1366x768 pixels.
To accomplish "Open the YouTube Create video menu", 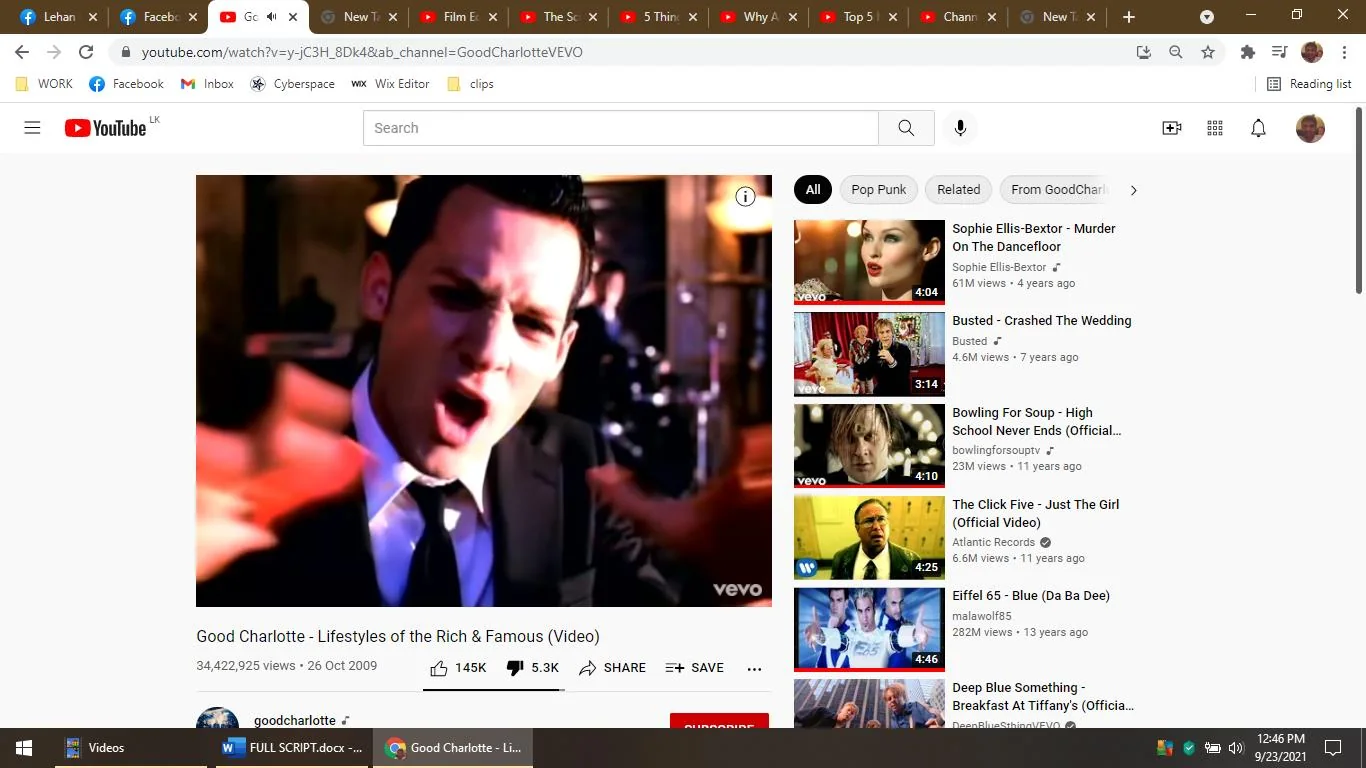I will (1171, 128).
